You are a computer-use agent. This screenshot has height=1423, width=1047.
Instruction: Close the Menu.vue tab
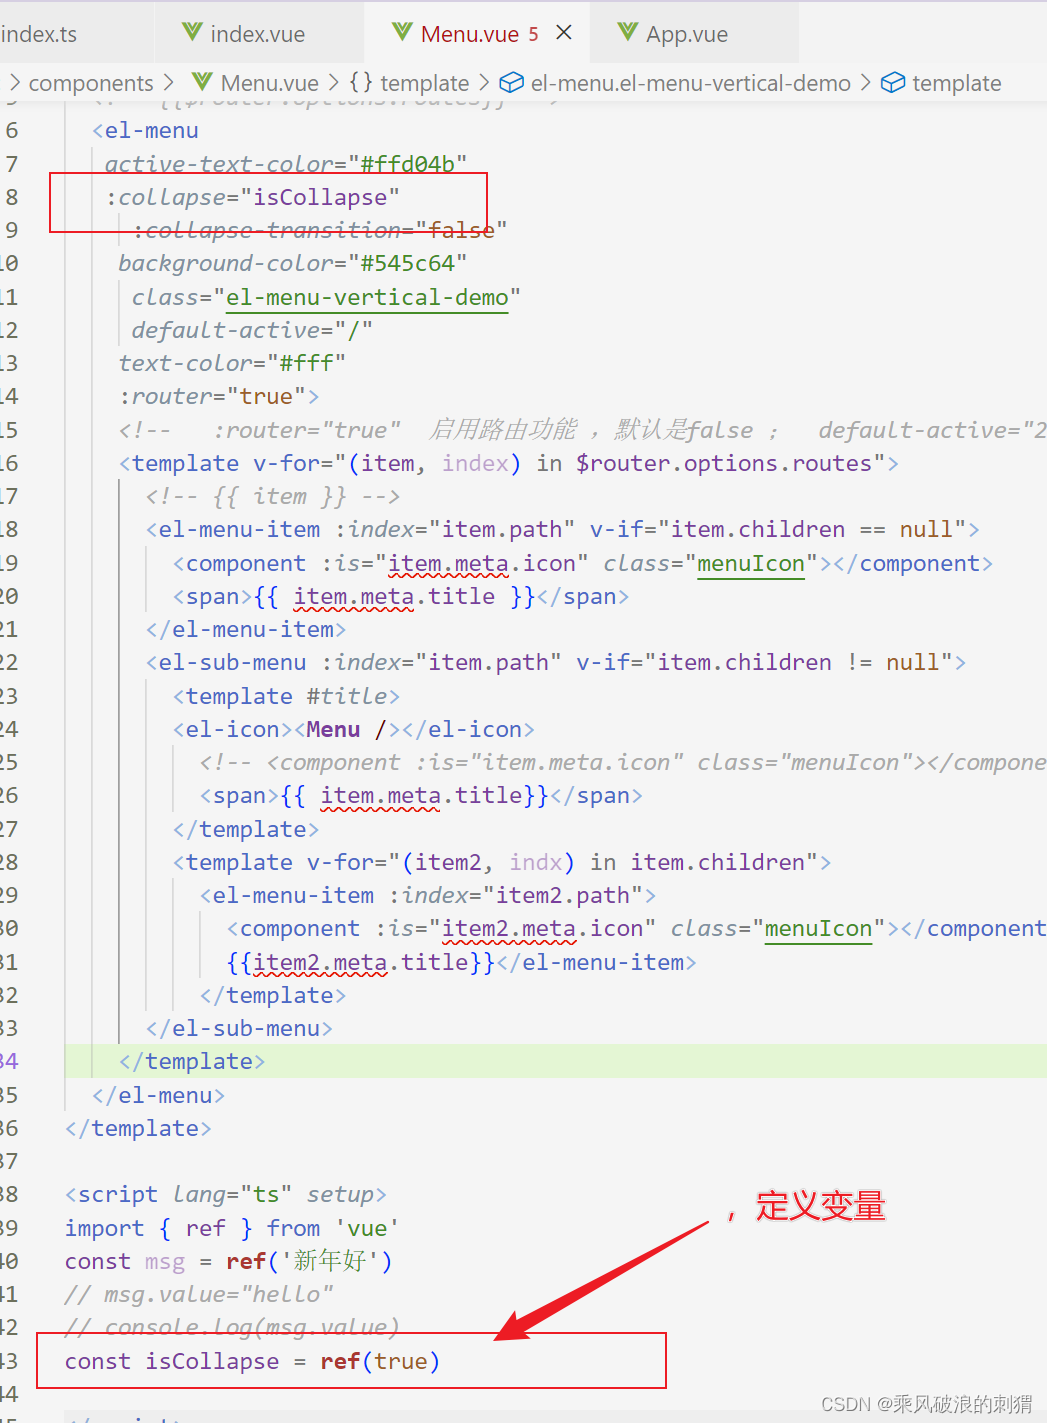(564, 33)
